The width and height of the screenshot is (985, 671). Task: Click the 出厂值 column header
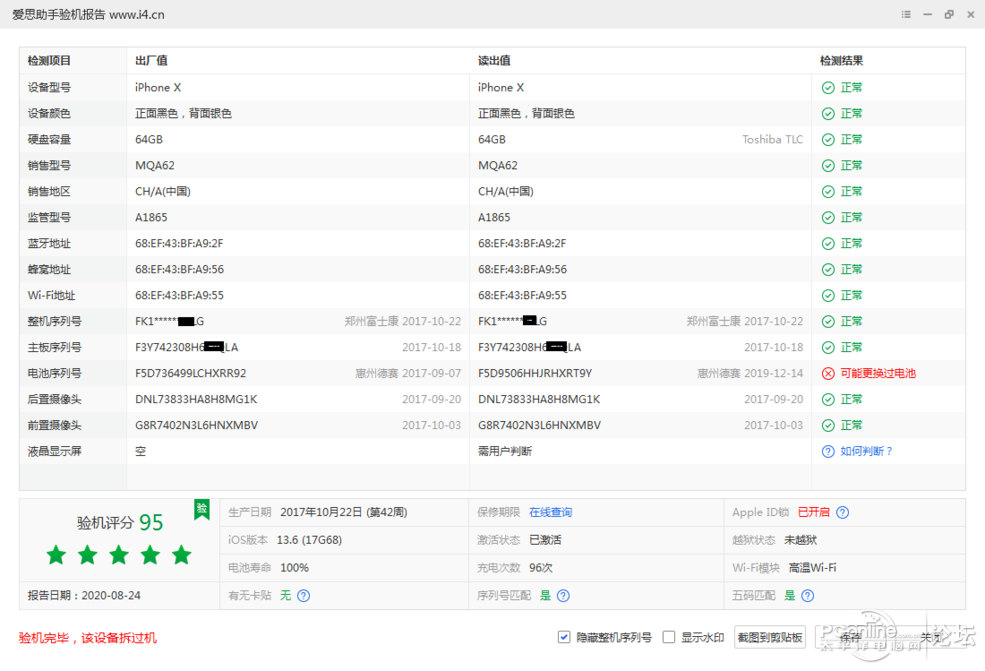coord(151,61)
